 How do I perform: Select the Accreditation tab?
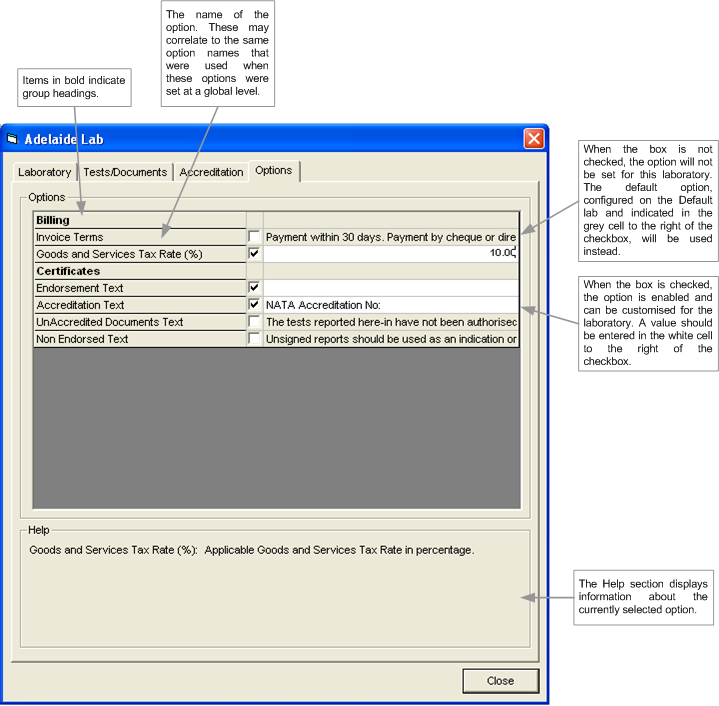click(211, 172)
